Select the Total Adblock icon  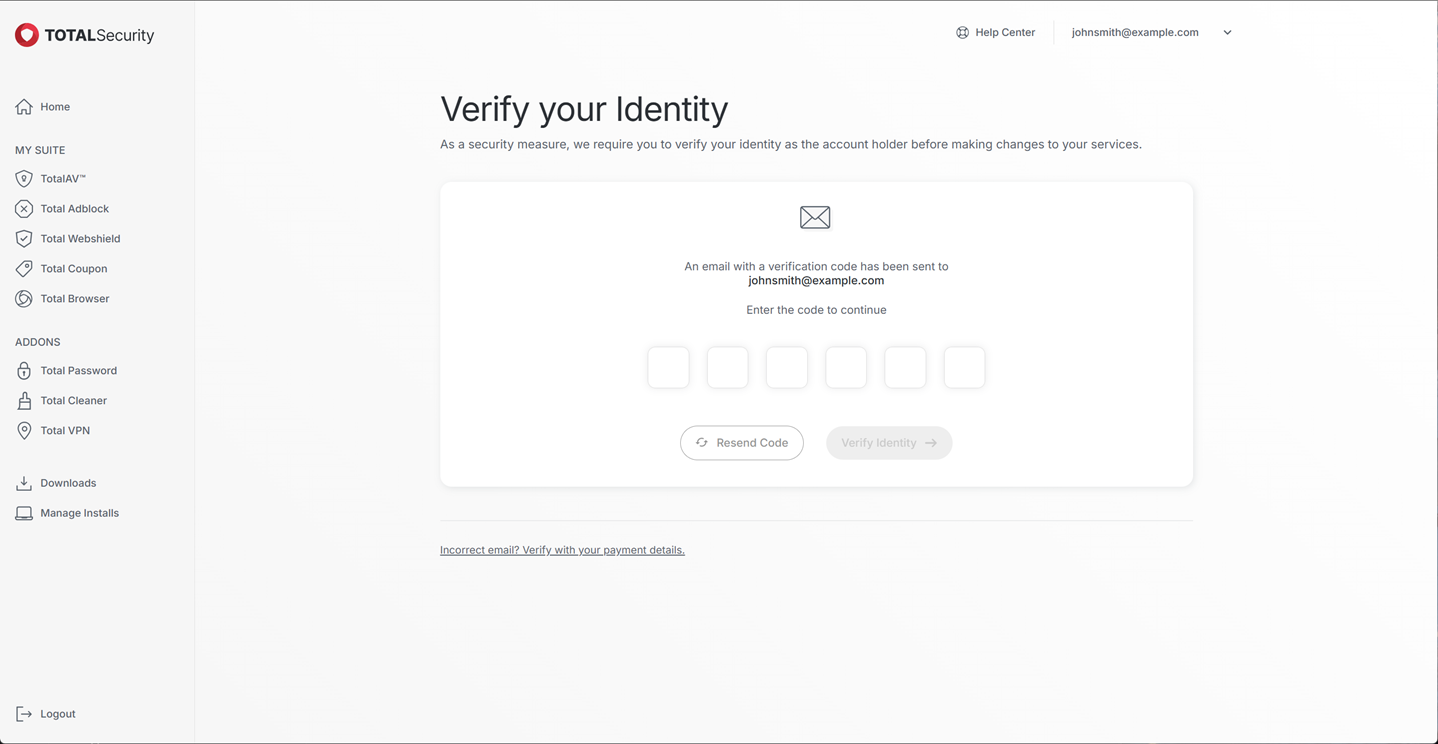pos(24,209)
